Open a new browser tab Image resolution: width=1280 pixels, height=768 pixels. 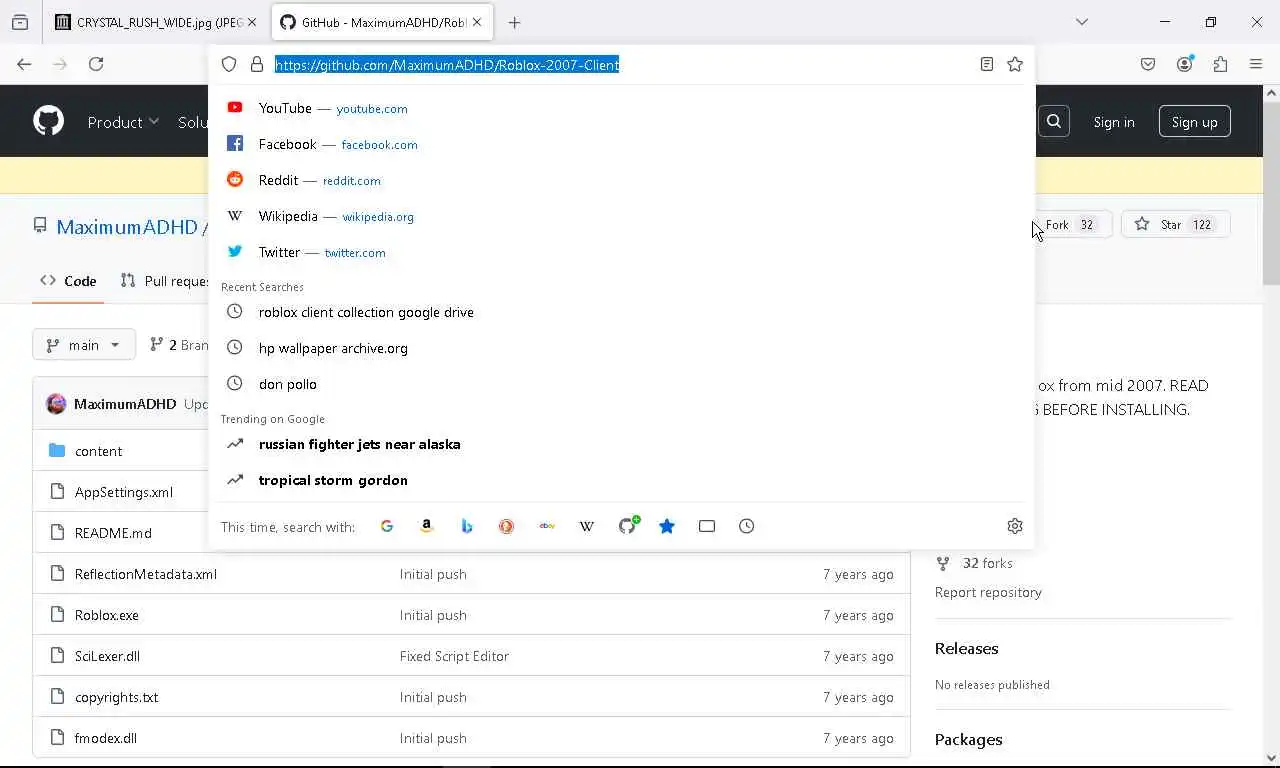pyautogui.click(x=514, y=22)
